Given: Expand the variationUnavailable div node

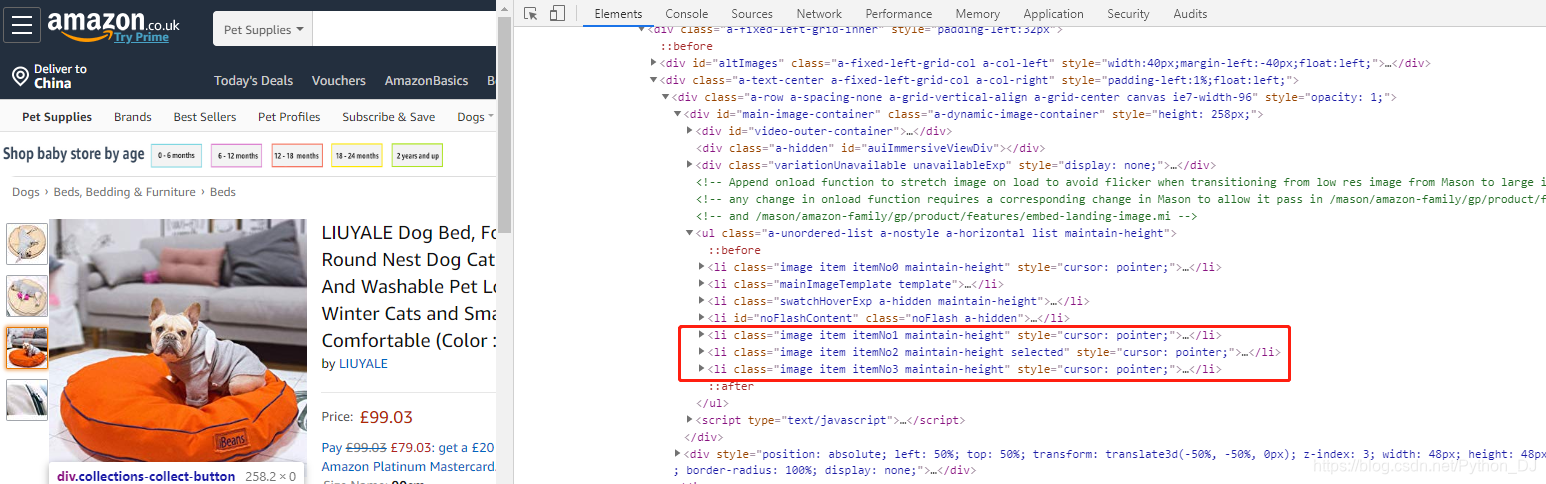Looking at the screenshot, I should tap(689, 165).
